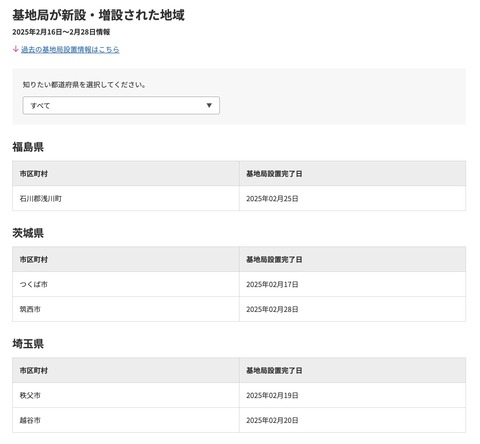
Task: Click the pink down arrow icon
Action: pos(15,49)
